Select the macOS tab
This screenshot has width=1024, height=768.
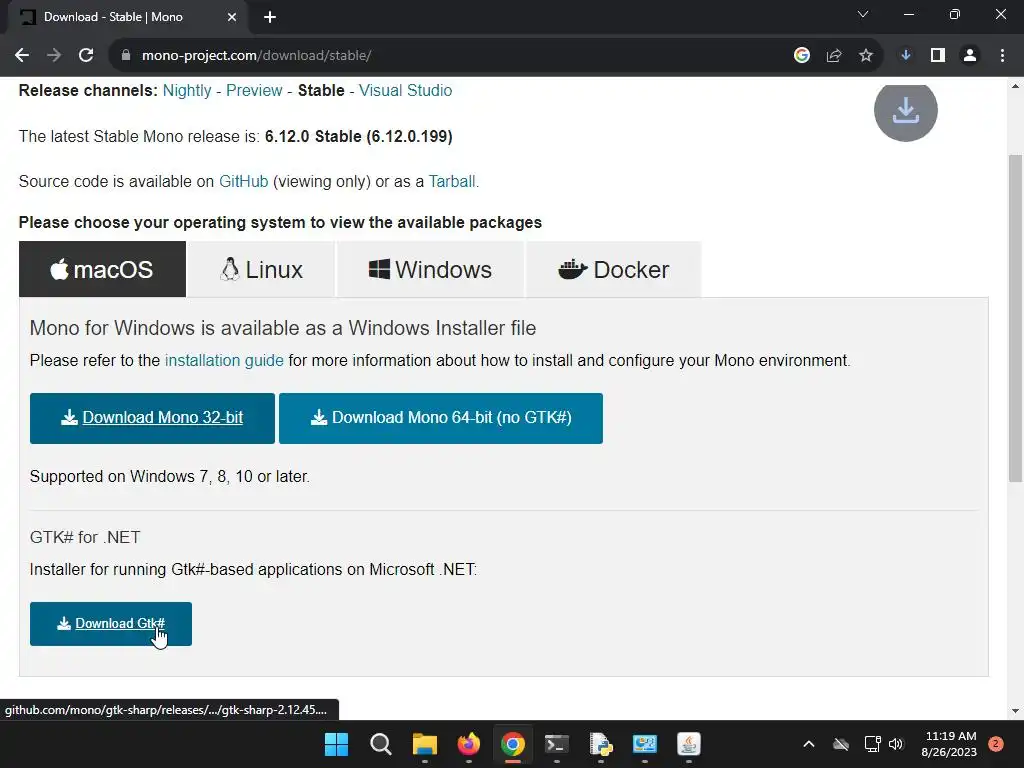[103, 269]
